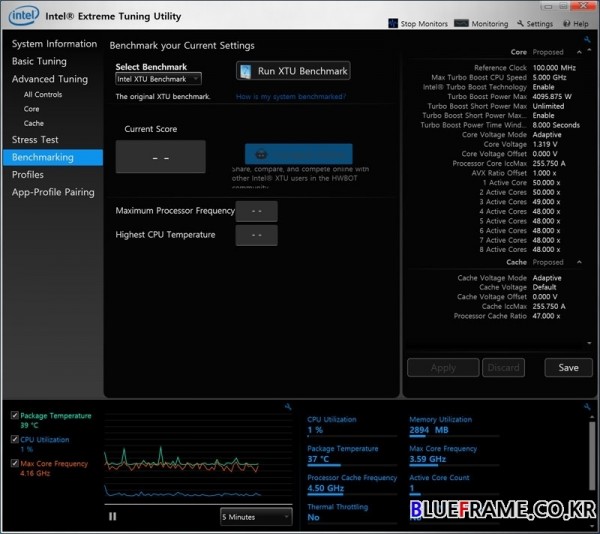Screen dimensions: 600x534
Task: Click the Intel logo icon
Action: 24,15
